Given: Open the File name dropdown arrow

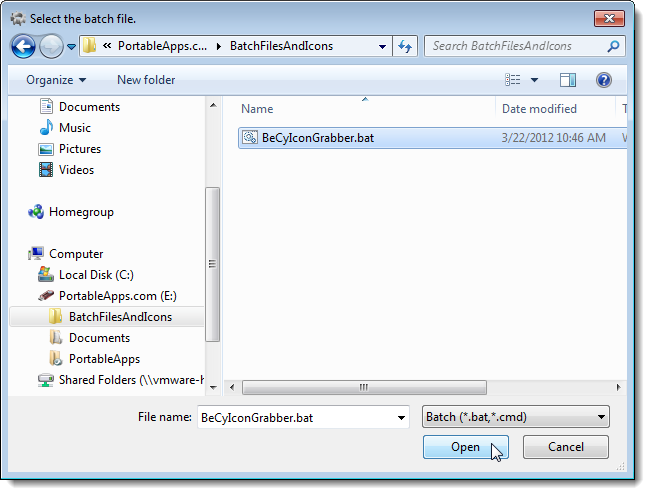Looking at the screenshot, I should 401,417.
